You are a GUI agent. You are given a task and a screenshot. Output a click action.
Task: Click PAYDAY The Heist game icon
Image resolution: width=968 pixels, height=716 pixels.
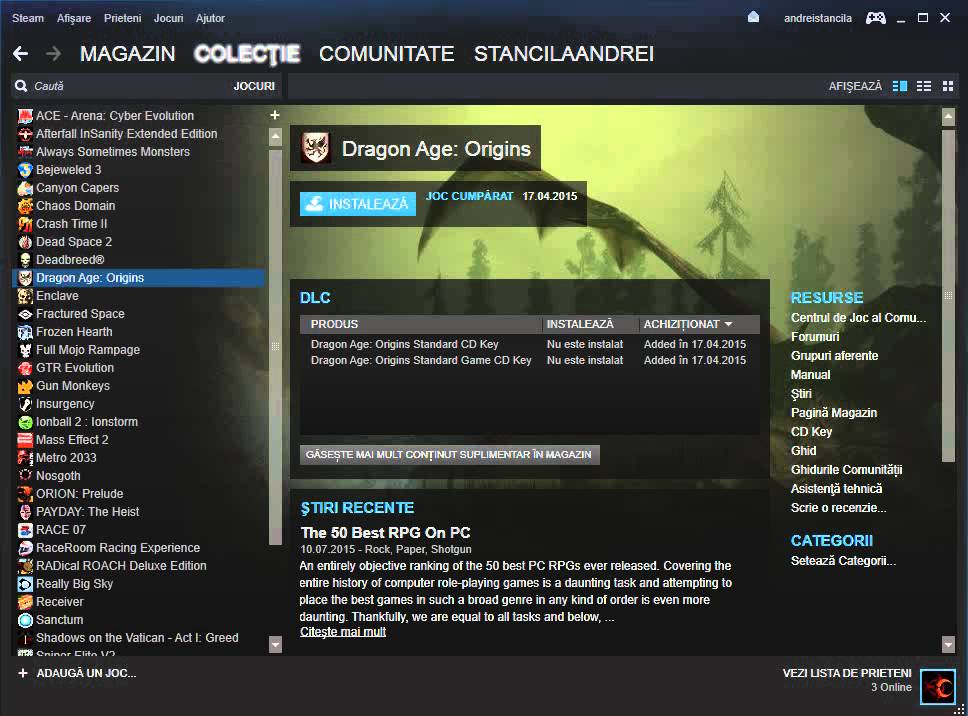point(25,512)
